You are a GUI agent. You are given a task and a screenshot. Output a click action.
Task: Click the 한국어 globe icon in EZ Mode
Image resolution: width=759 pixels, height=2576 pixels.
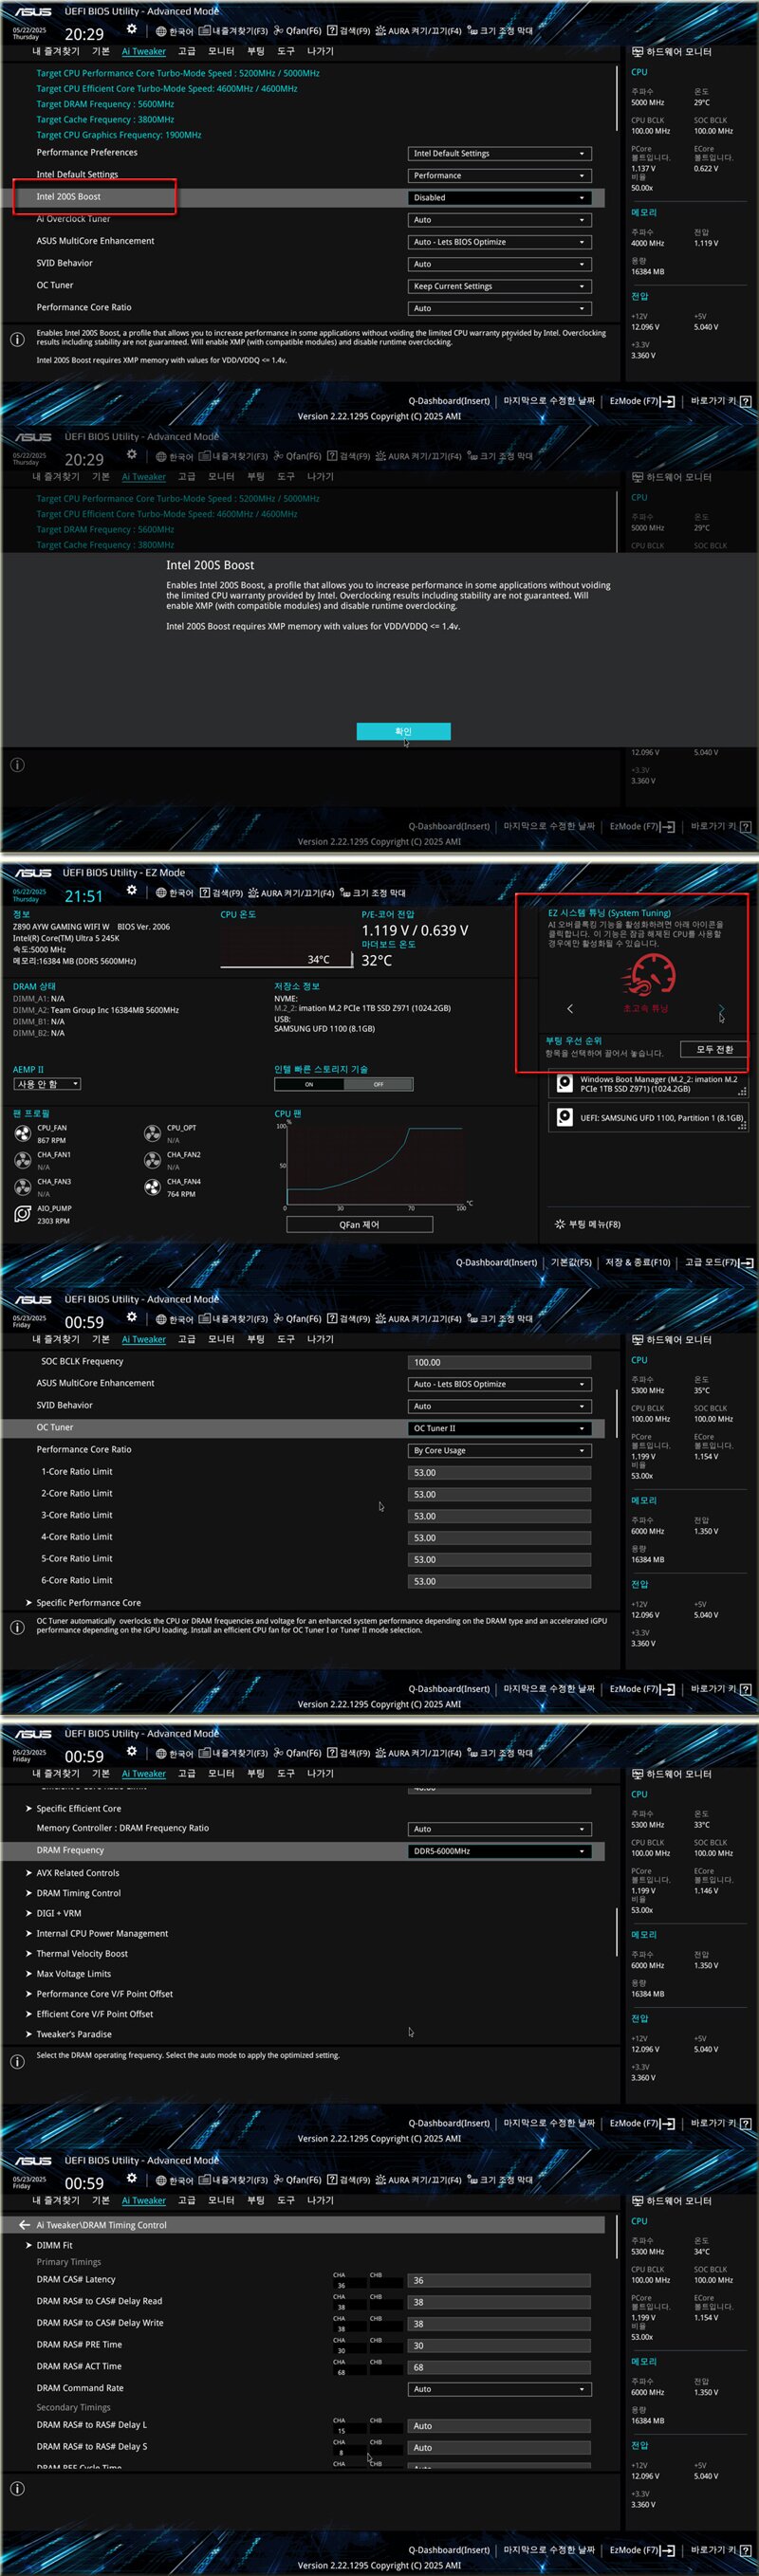[161, 893]
